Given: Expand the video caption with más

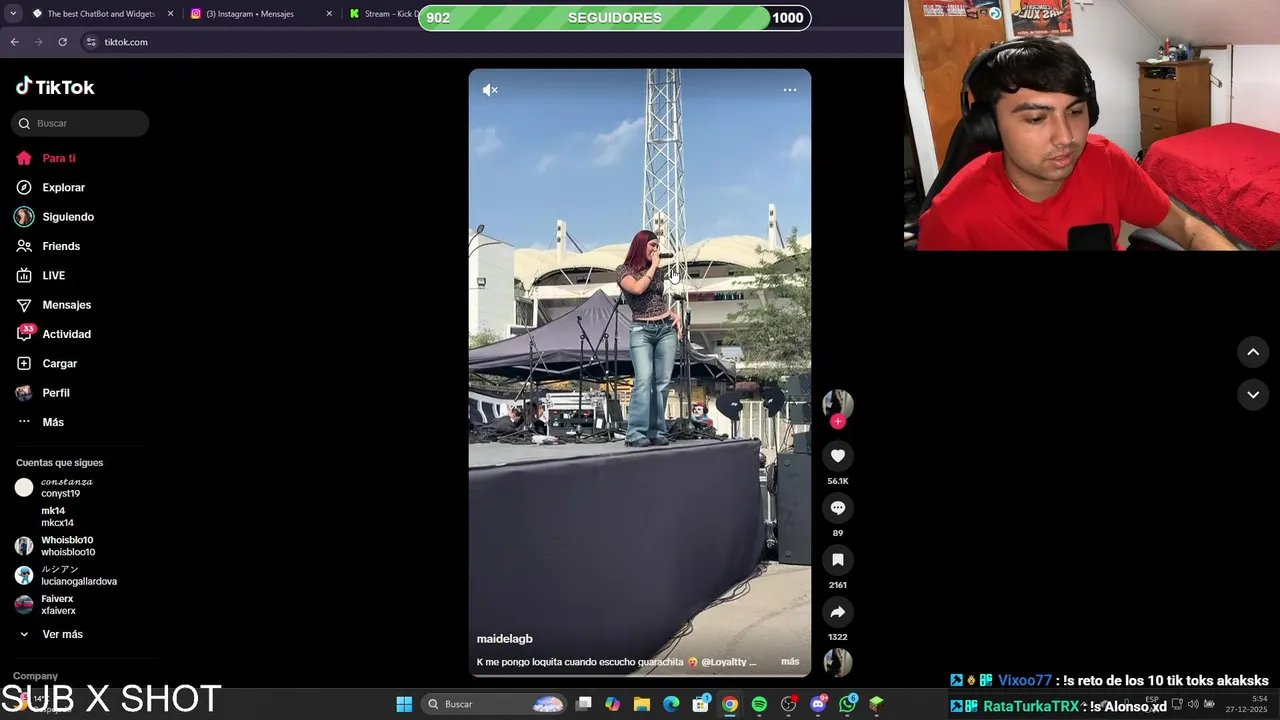Looking at the screenshot, I should click(790, 661).
